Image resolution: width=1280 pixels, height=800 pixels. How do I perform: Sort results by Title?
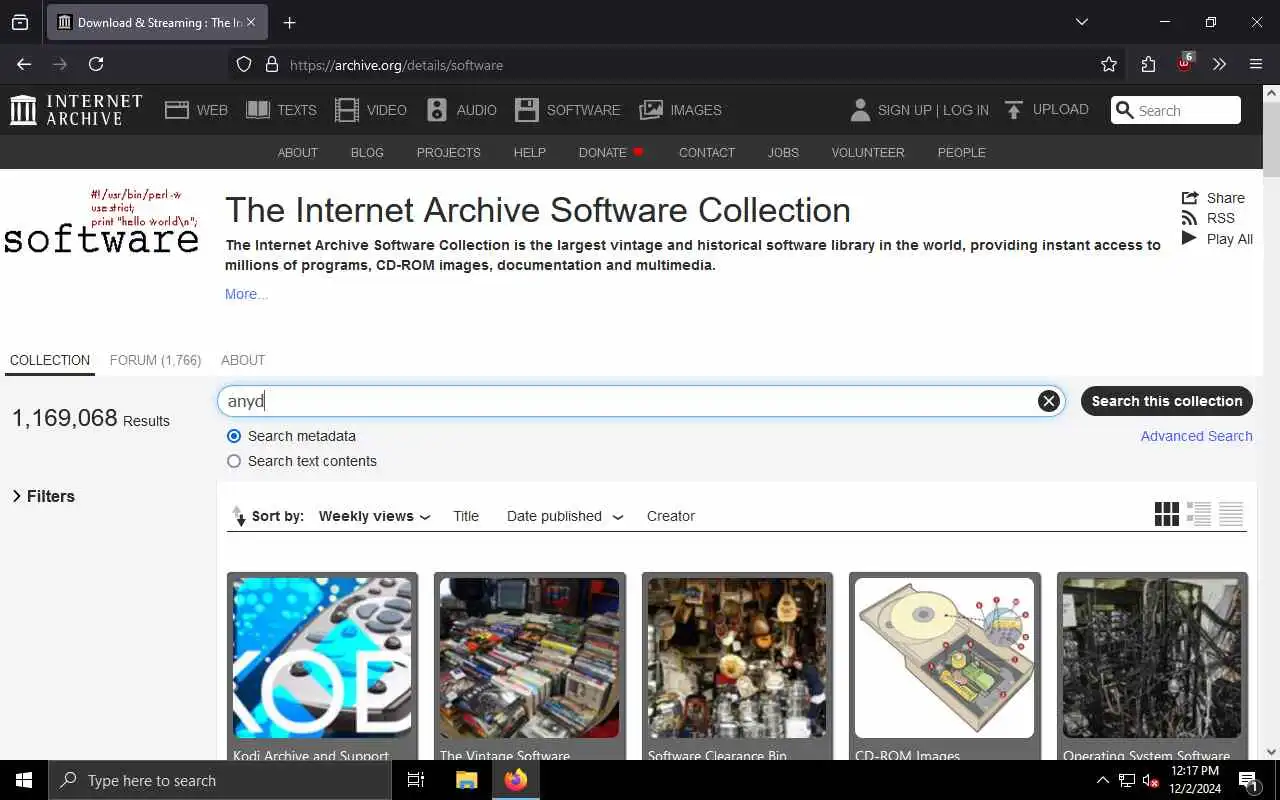click(466, 516)
